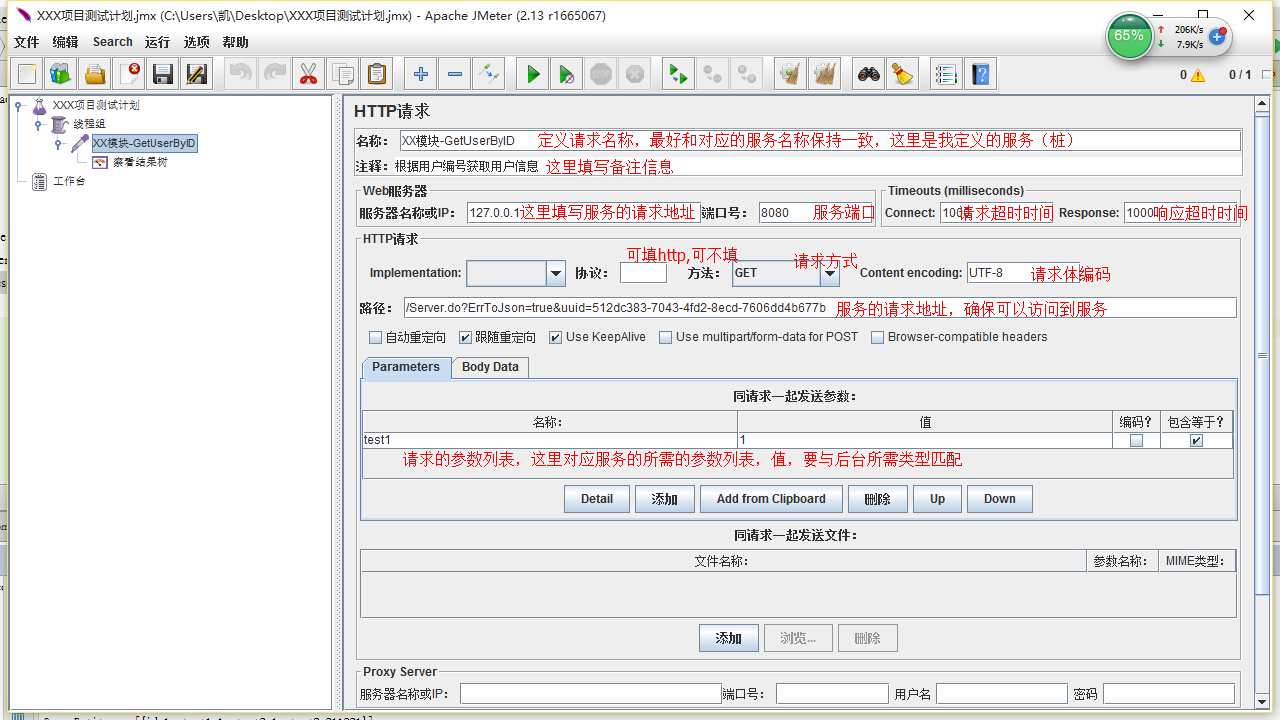Open Search with binoculars icon
Screen dimensions: 1280x720
[869, 74]
